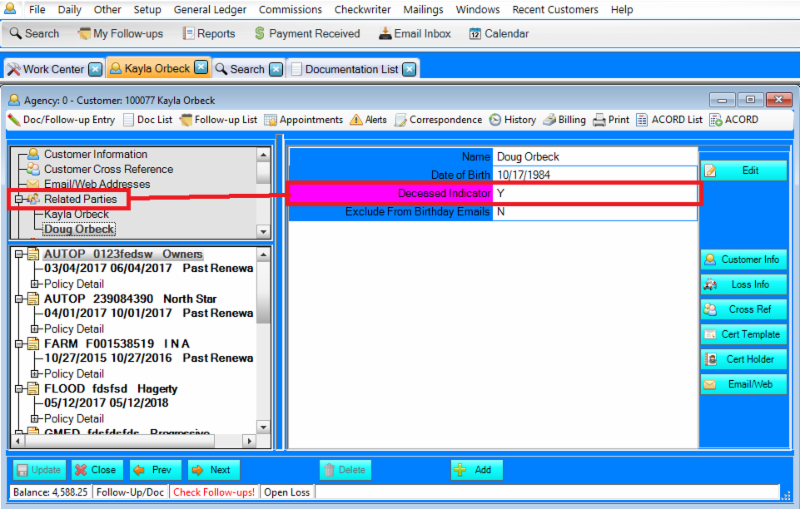Open the ACORD List

tap(669, 120)
